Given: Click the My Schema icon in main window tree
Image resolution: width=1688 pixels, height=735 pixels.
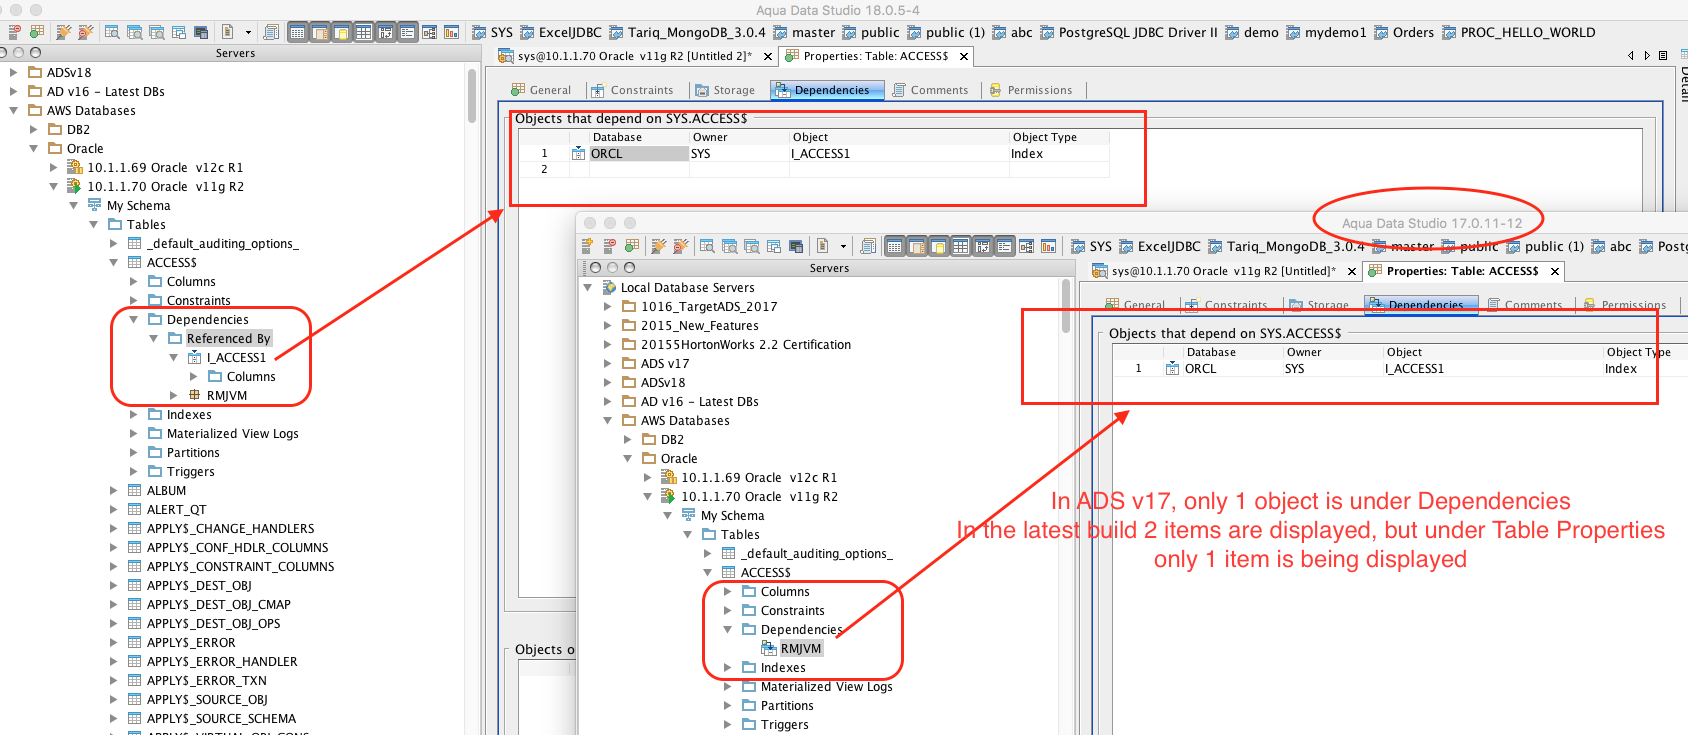Looking at the screenshot, I should (x=95, y=205).
